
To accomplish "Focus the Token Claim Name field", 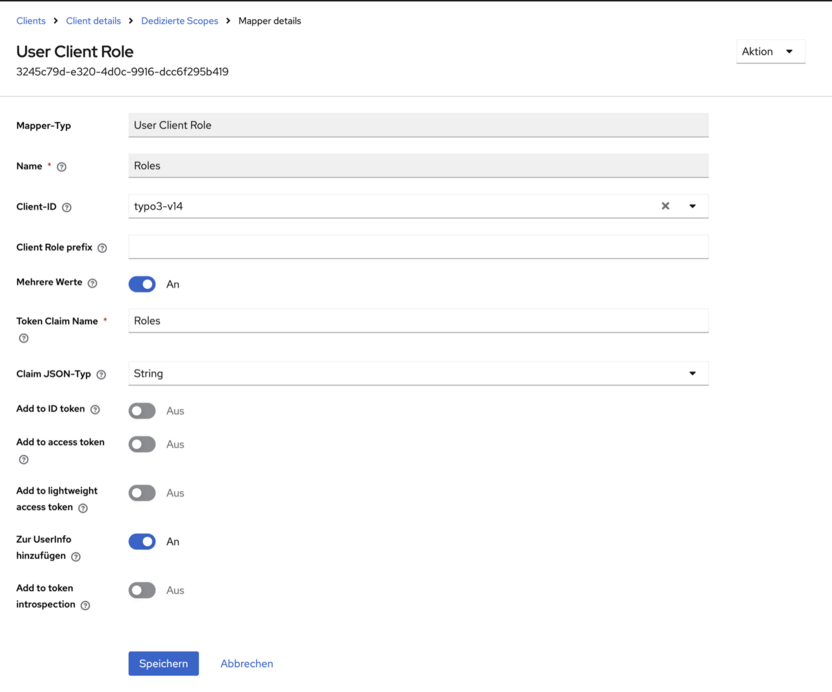I will coord(418,321).
